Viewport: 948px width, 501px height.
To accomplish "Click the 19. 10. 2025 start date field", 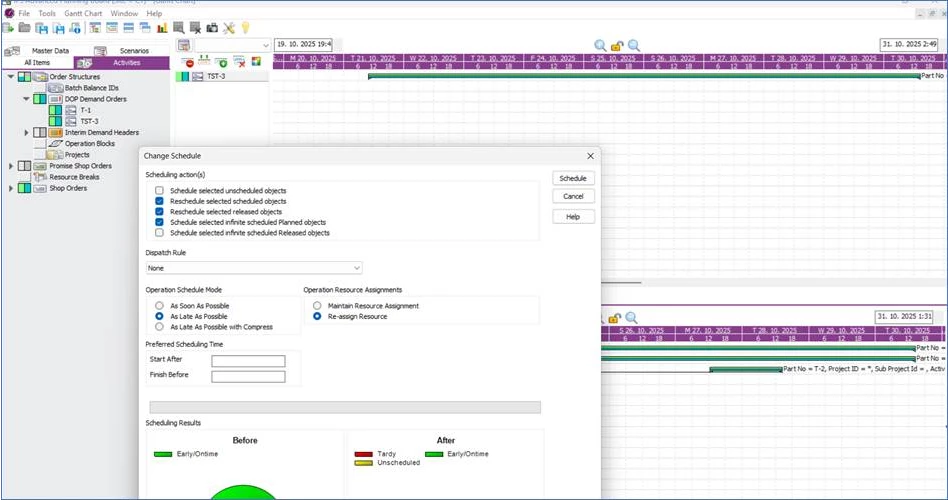I will coord(304,44).
